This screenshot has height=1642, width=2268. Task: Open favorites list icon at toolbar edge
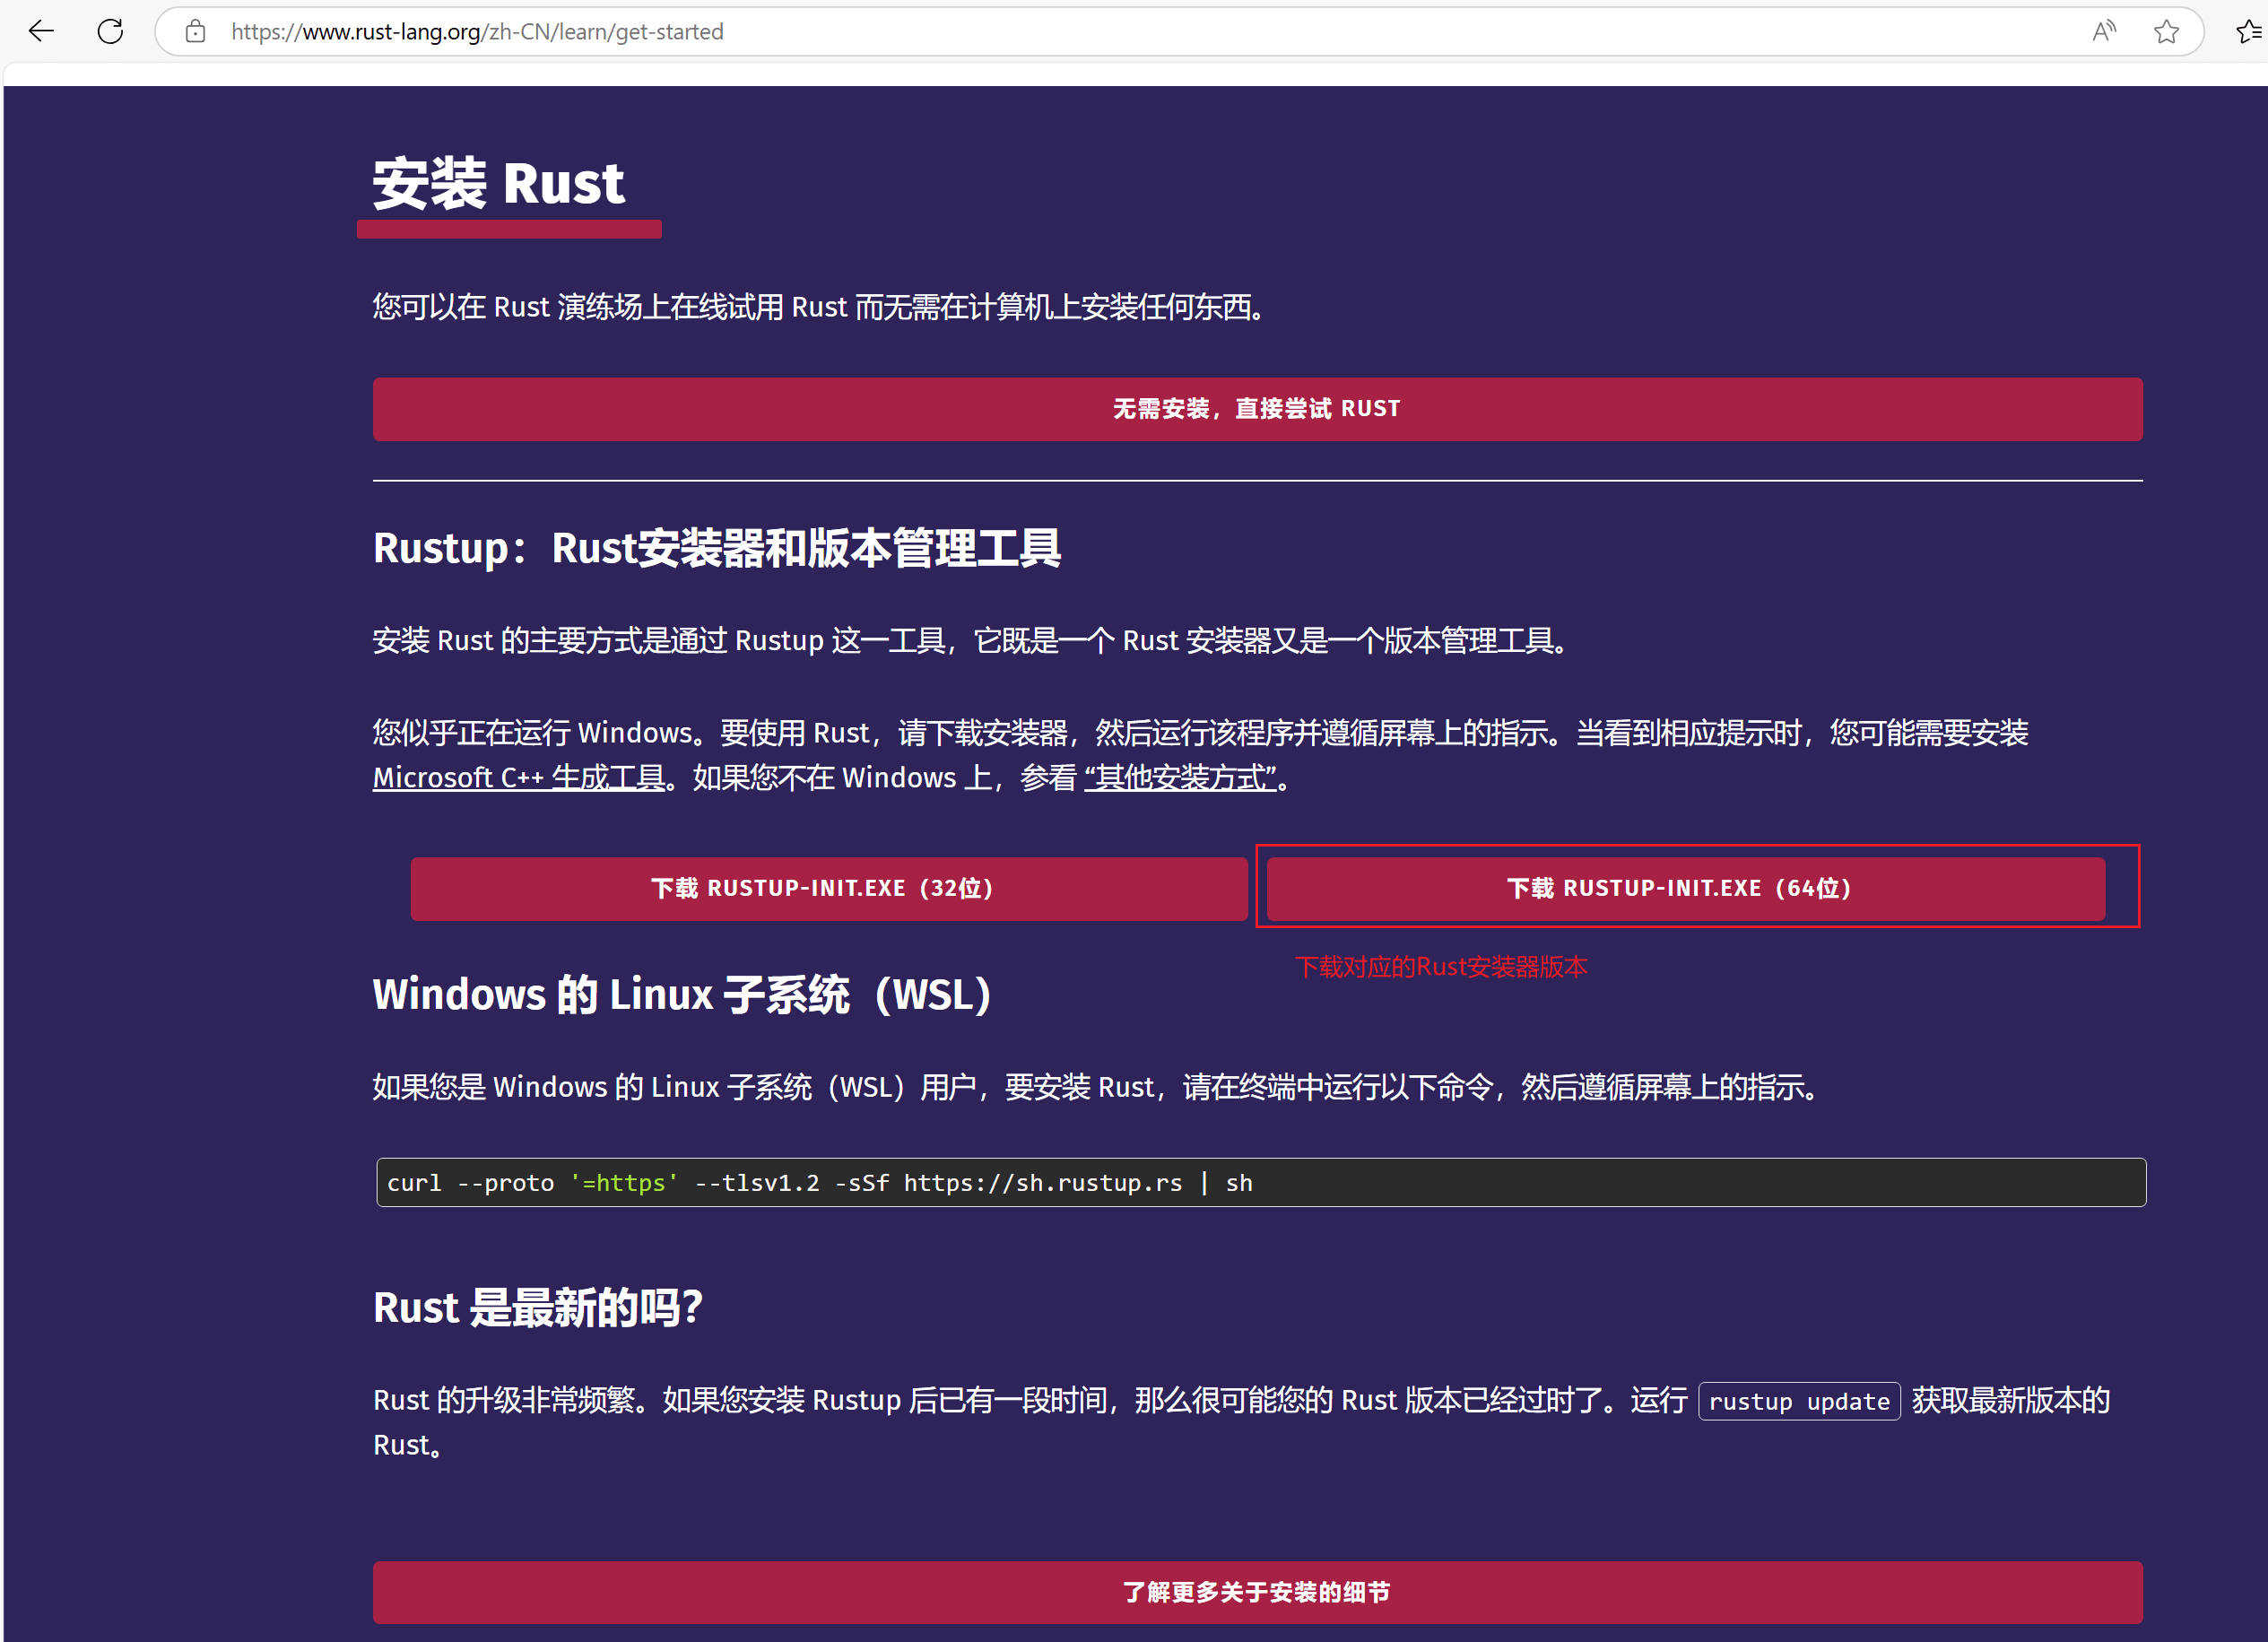[x=2249, y=32]
